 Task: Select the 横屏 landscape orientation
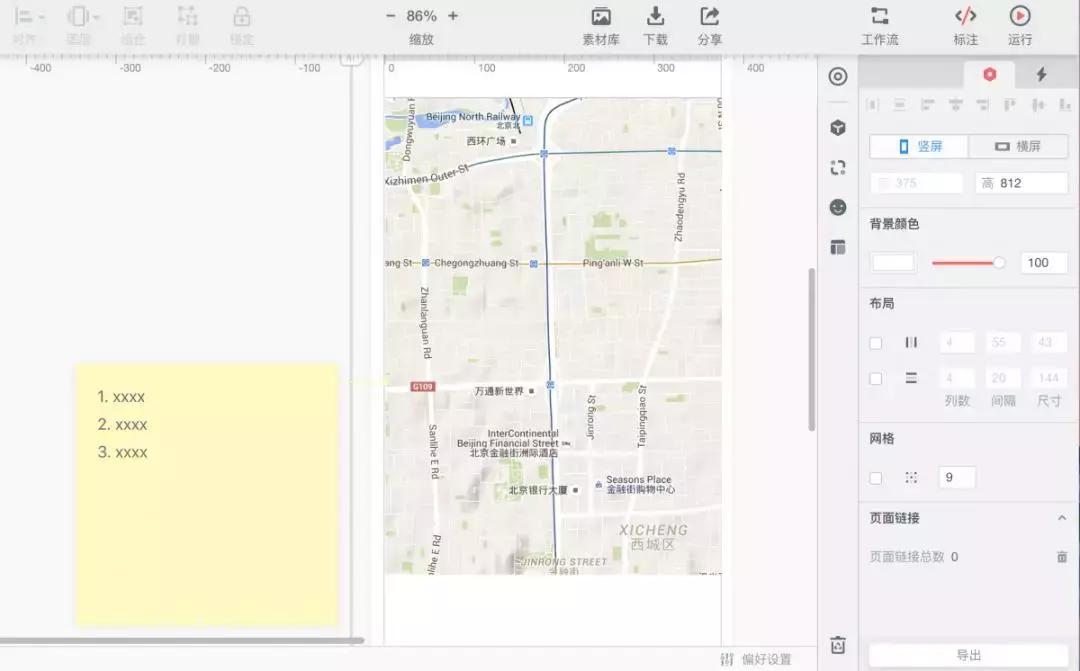pyautogui.click(x=1018, y=146)
